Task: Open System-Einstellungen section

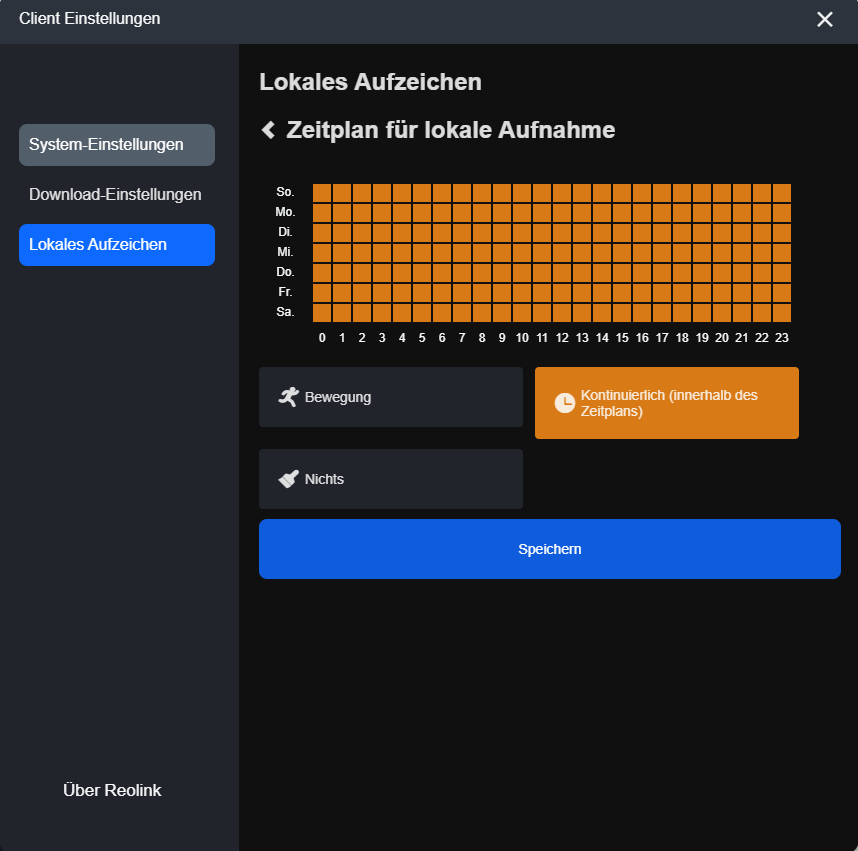Action: [117, 145]
